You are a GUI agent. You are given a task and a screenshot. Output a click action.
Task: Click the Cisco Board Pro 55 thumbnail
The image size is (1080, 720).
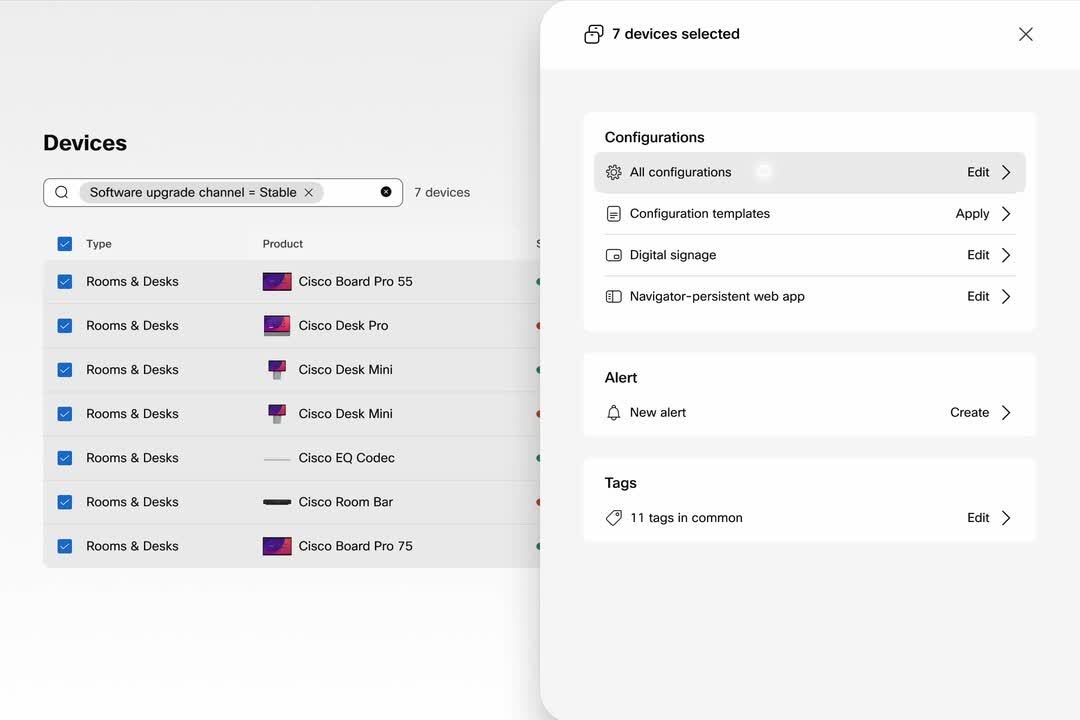pos(277,281)
